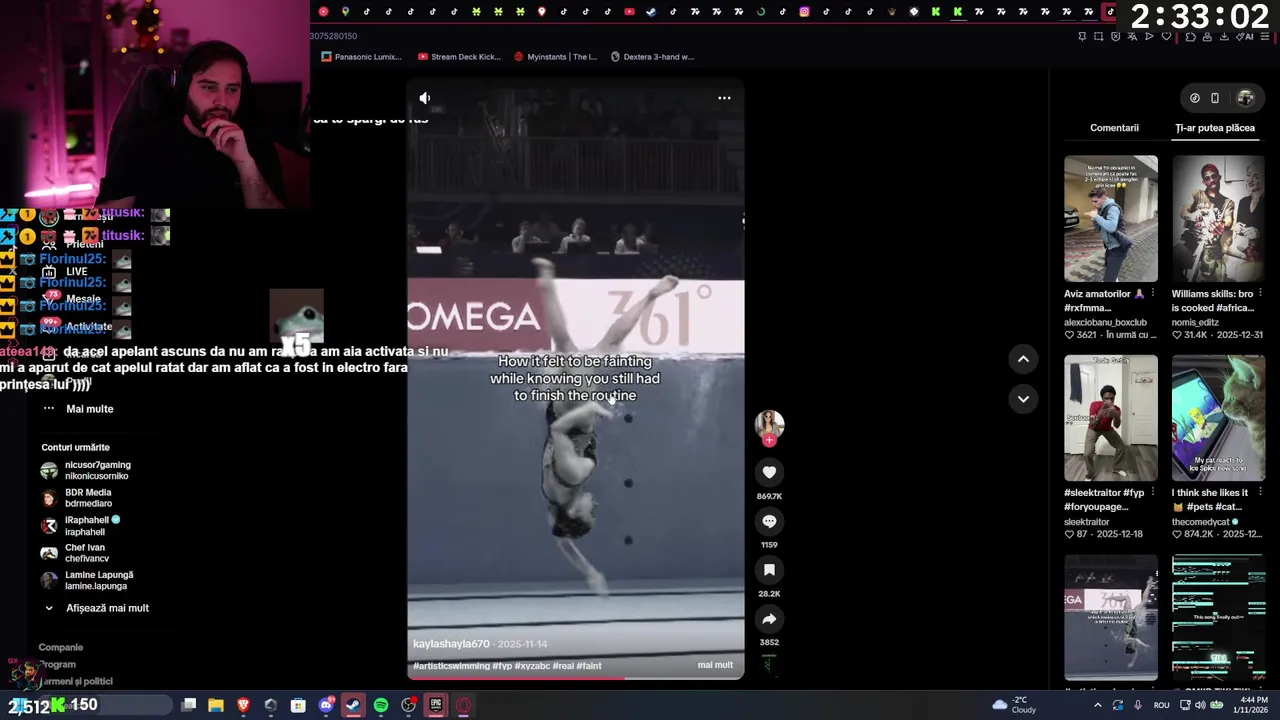Open the iRaphahell followed account

click(x=81, y=526)
